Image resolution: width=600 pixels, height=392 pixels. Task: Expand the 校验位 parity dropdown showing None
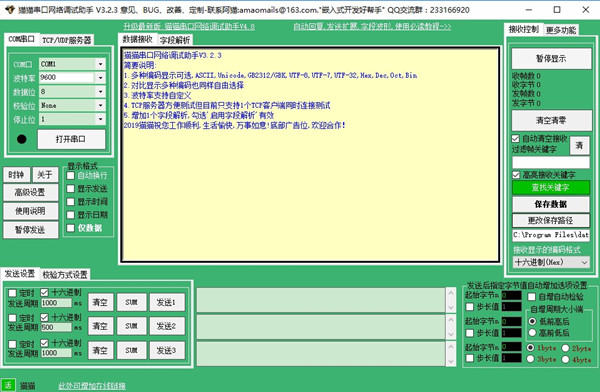pyautogui.click(x=100, y=105)
